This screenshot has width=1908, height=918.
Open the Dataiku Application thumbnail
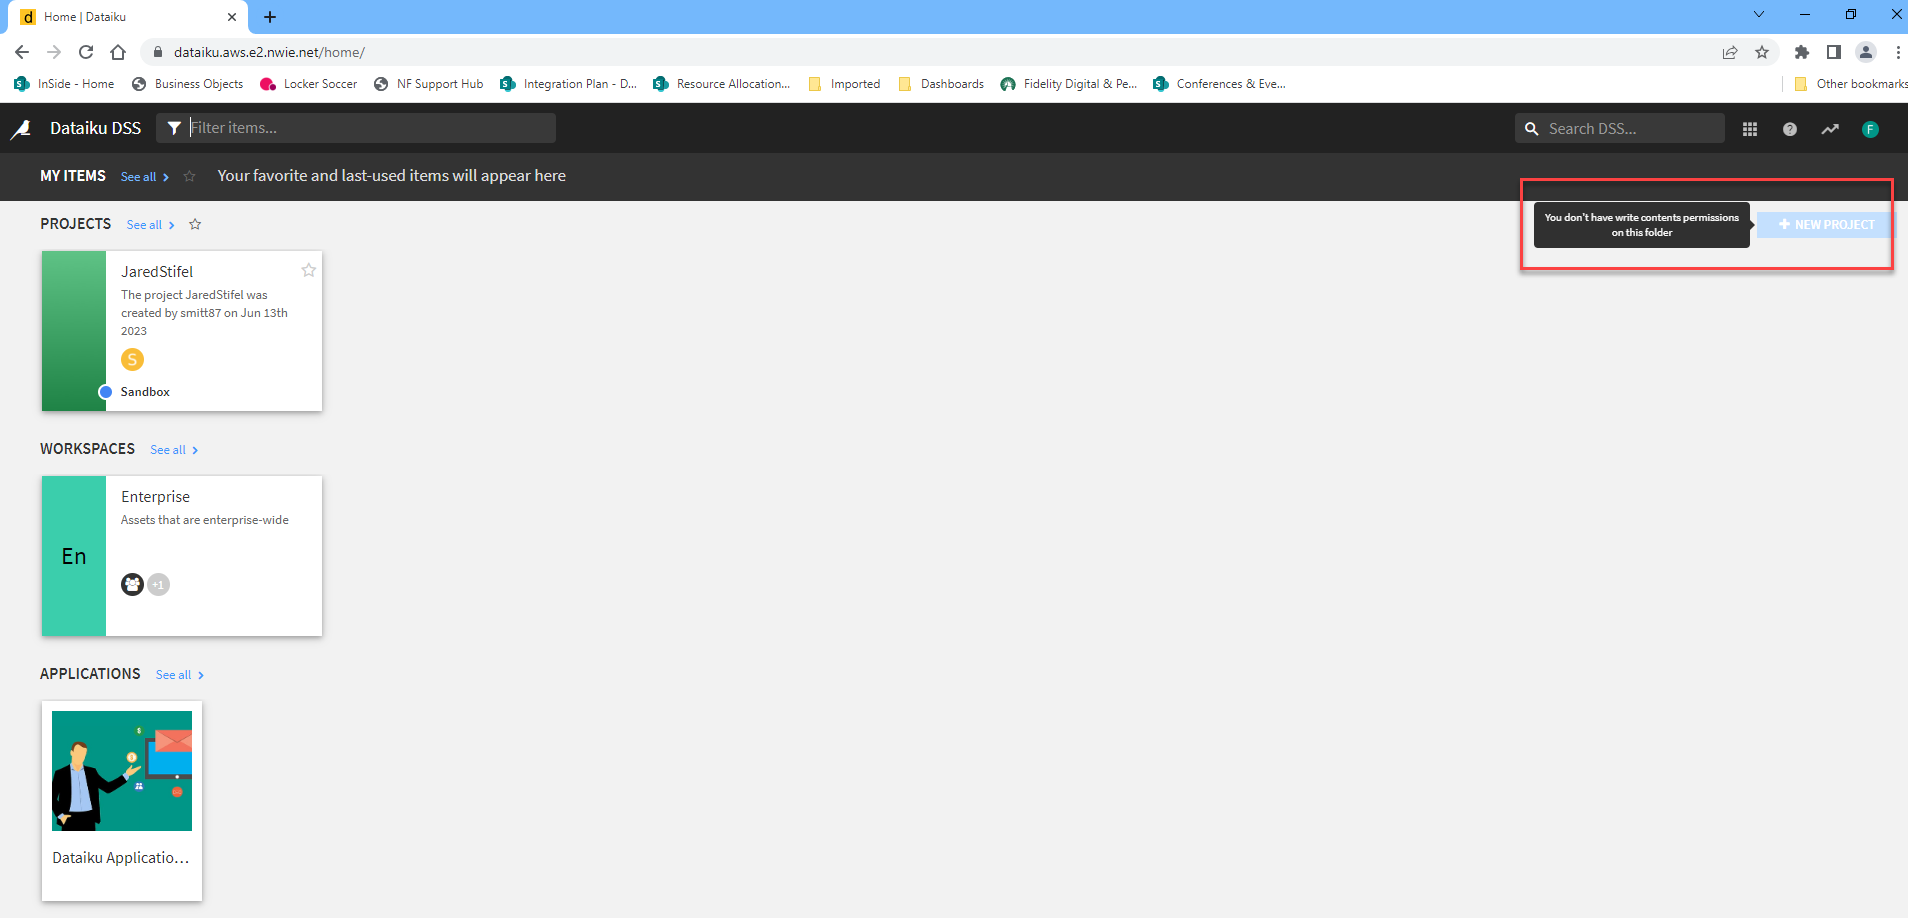(x=122, y=771)
